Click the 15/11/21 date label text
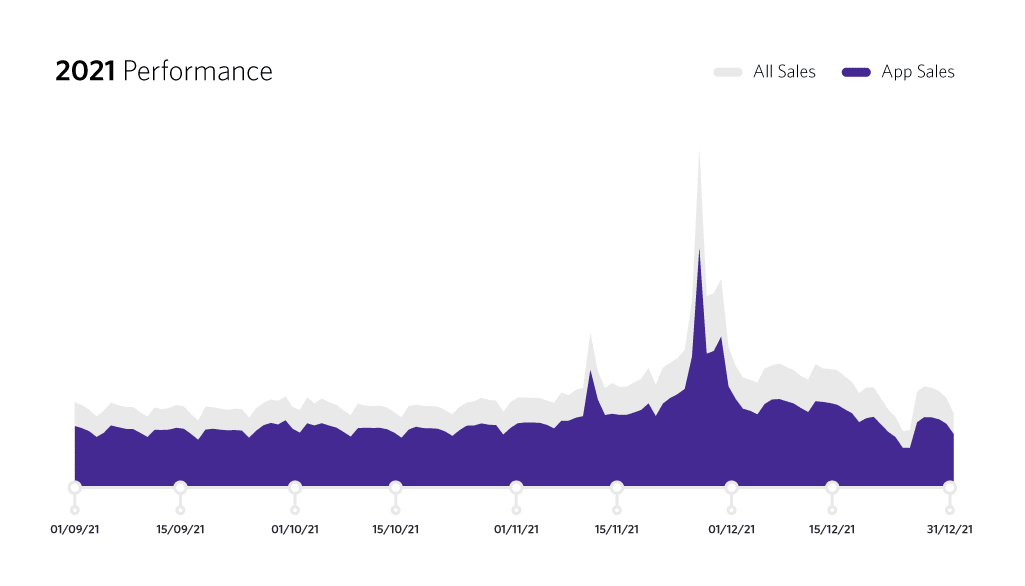The image size is (1025, 586). (617, 530)
